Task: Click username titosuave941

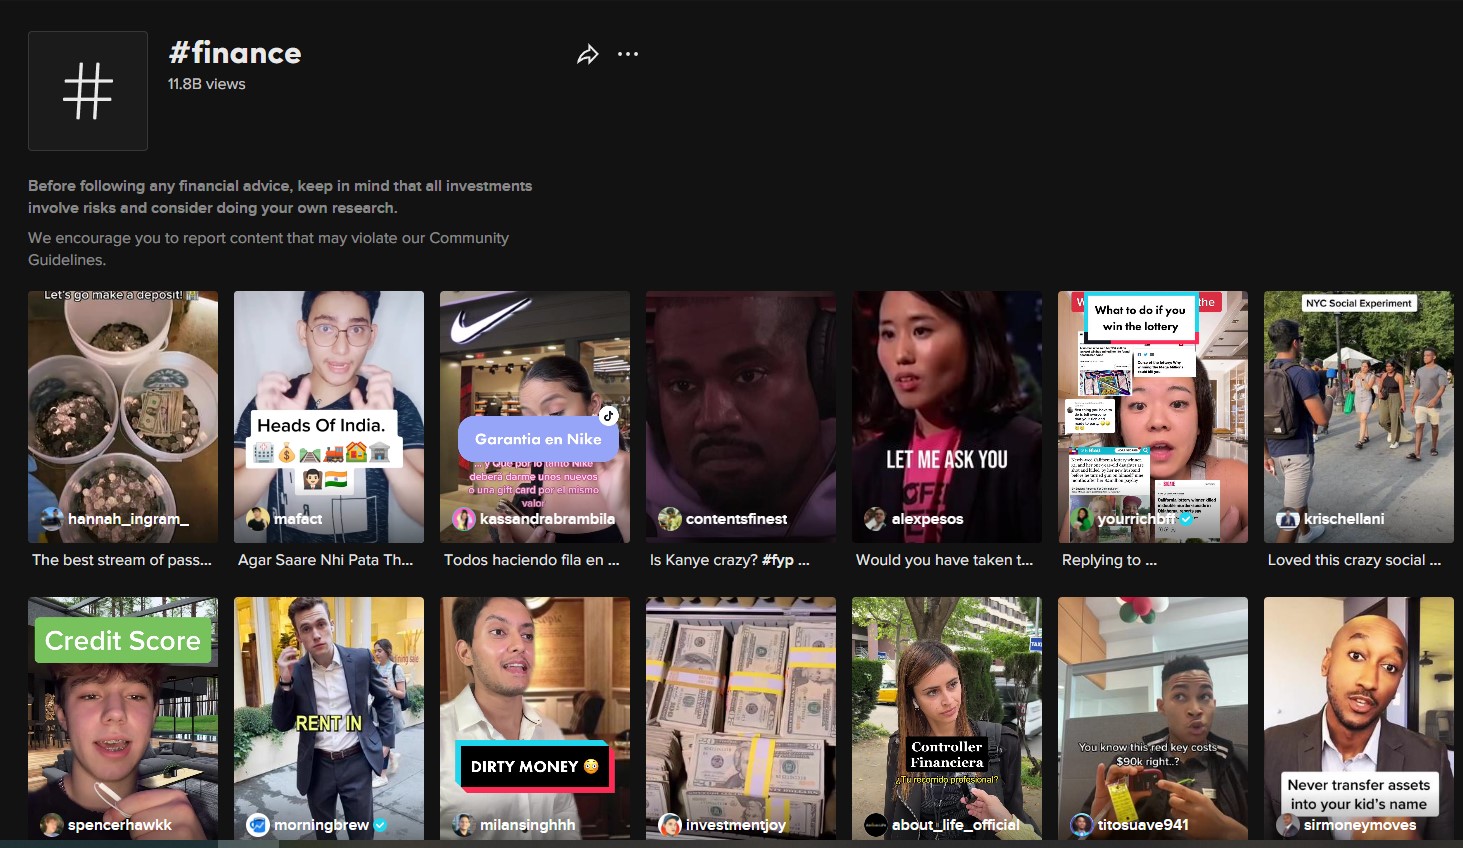Action: 1143,825
